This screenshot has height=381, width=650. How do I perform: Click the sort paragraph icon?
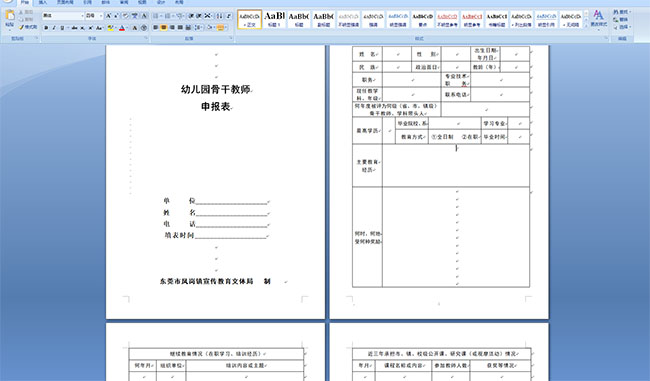pos(220,16)
